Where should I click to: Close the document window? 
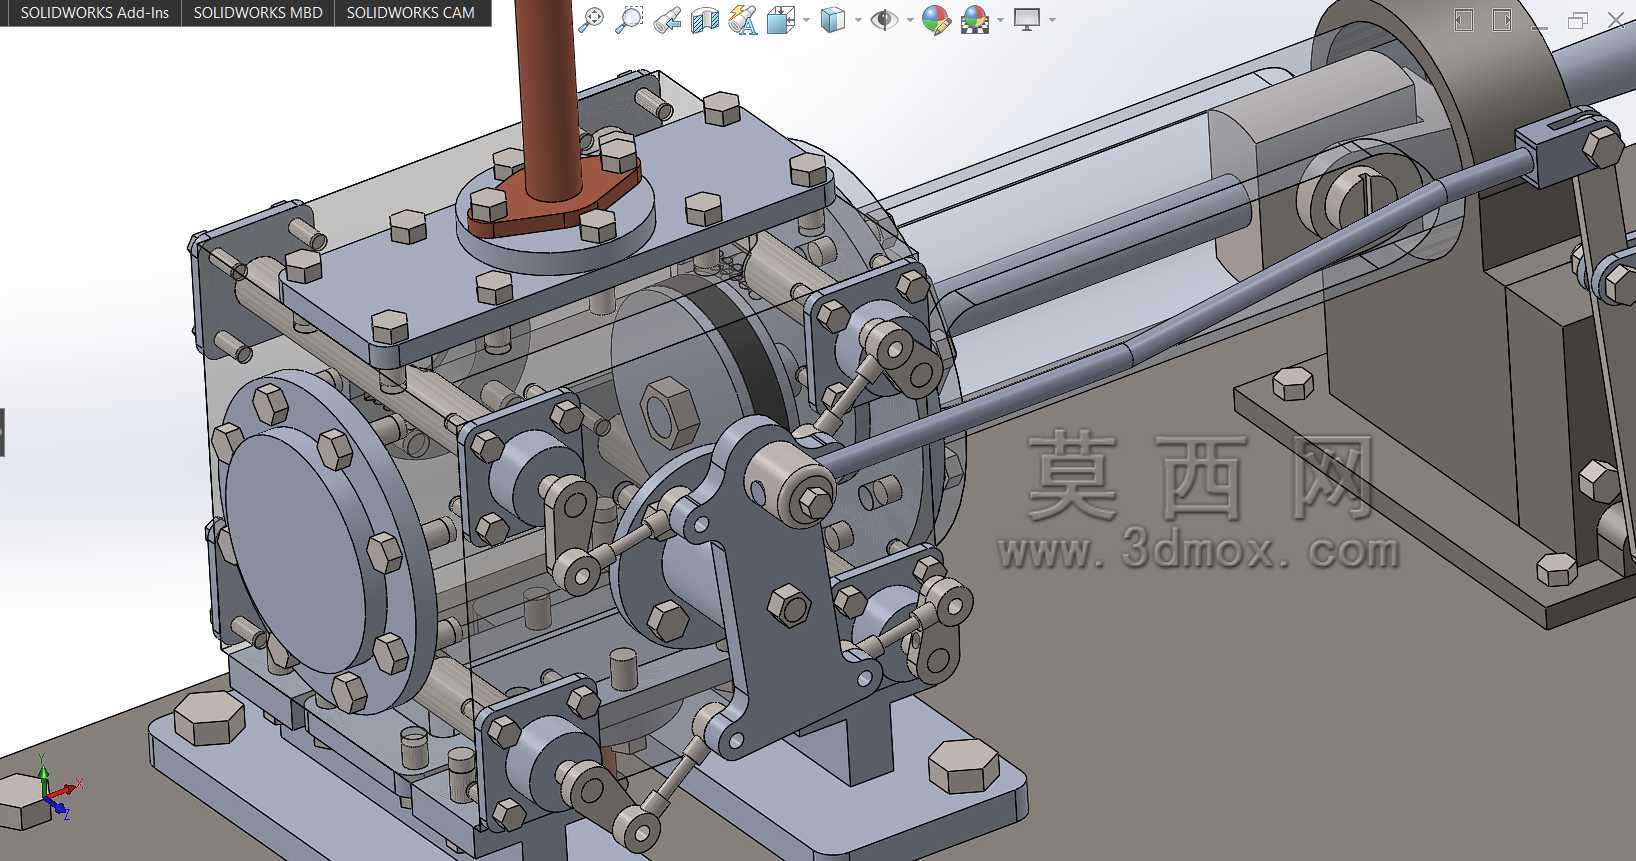click(1616, 20)
